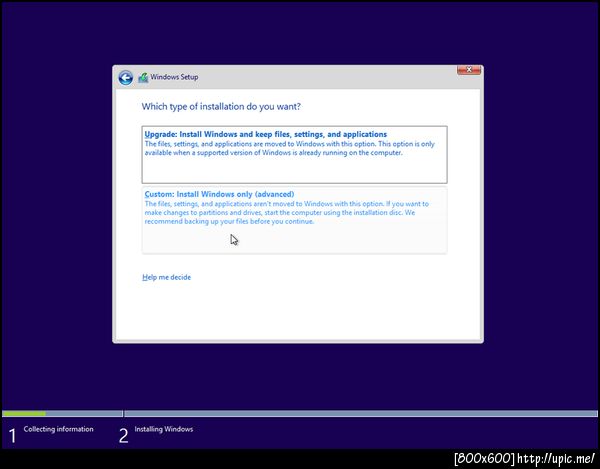Close the Windows Setup dialog
This screenshot has width=600, height=469.
[469, 70]
